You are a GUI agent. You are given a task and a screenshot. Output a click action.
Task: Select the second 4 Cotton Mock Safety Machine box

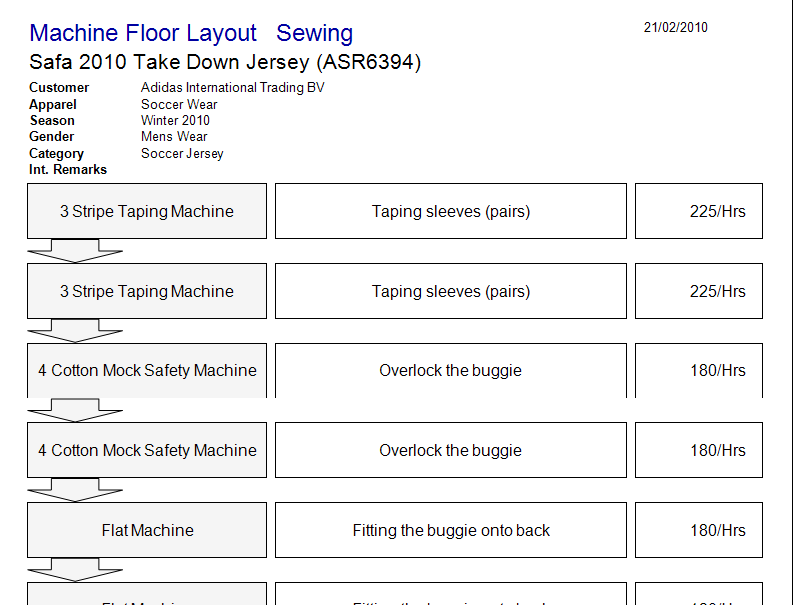pyautogui.click(x=147, y=450)
